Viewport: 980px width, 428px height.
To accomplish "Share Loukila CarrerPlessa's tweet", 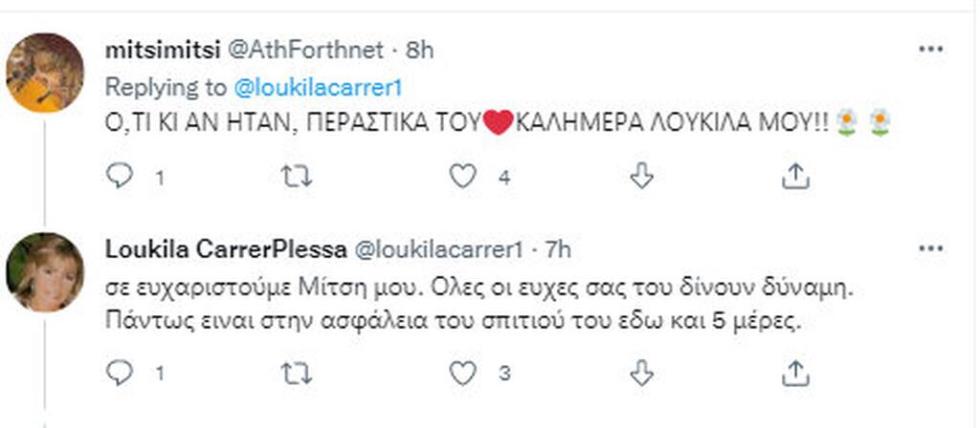I will (796, 372).
